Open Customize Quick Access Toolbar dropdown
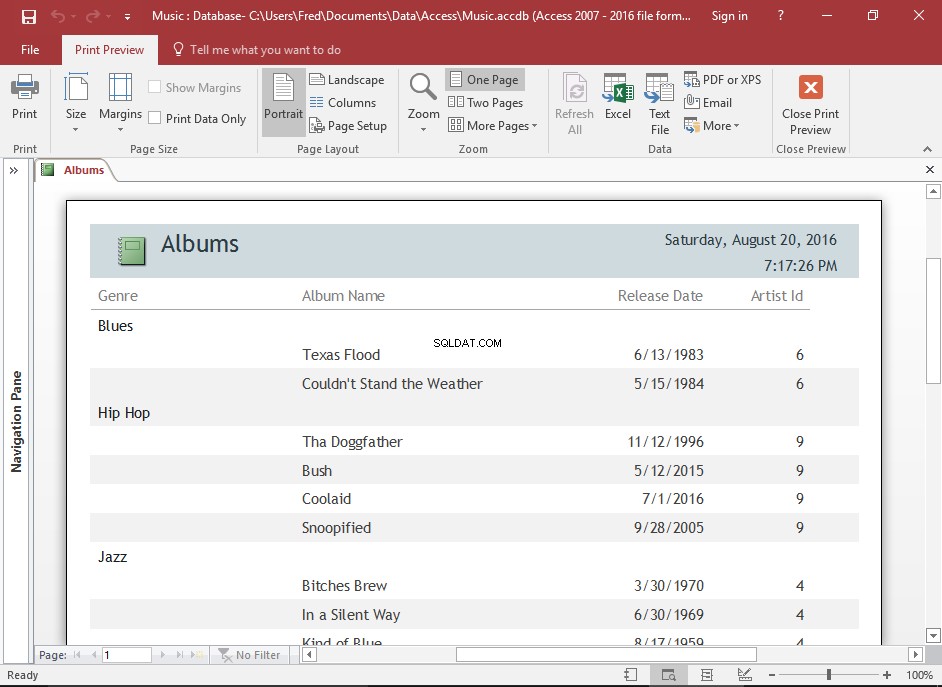The width and height of the screenshot is (942, 687). [x=127, y=17]
